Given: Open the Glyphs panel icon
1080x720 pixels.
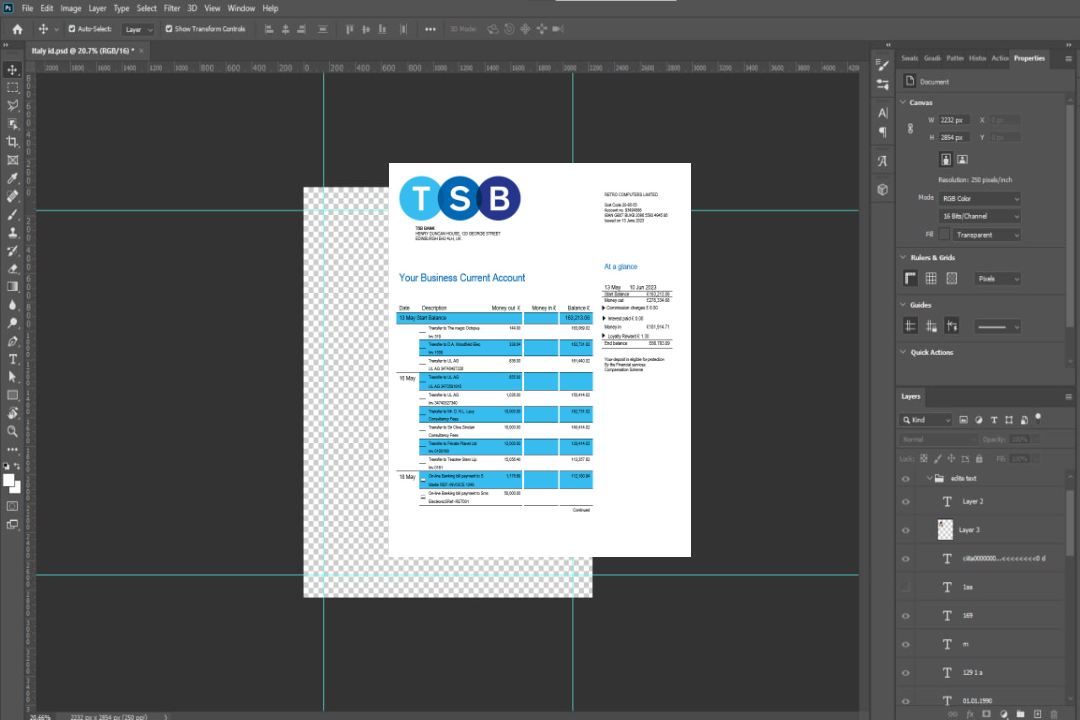Looking at the screenshot, I should click(882, 161).
